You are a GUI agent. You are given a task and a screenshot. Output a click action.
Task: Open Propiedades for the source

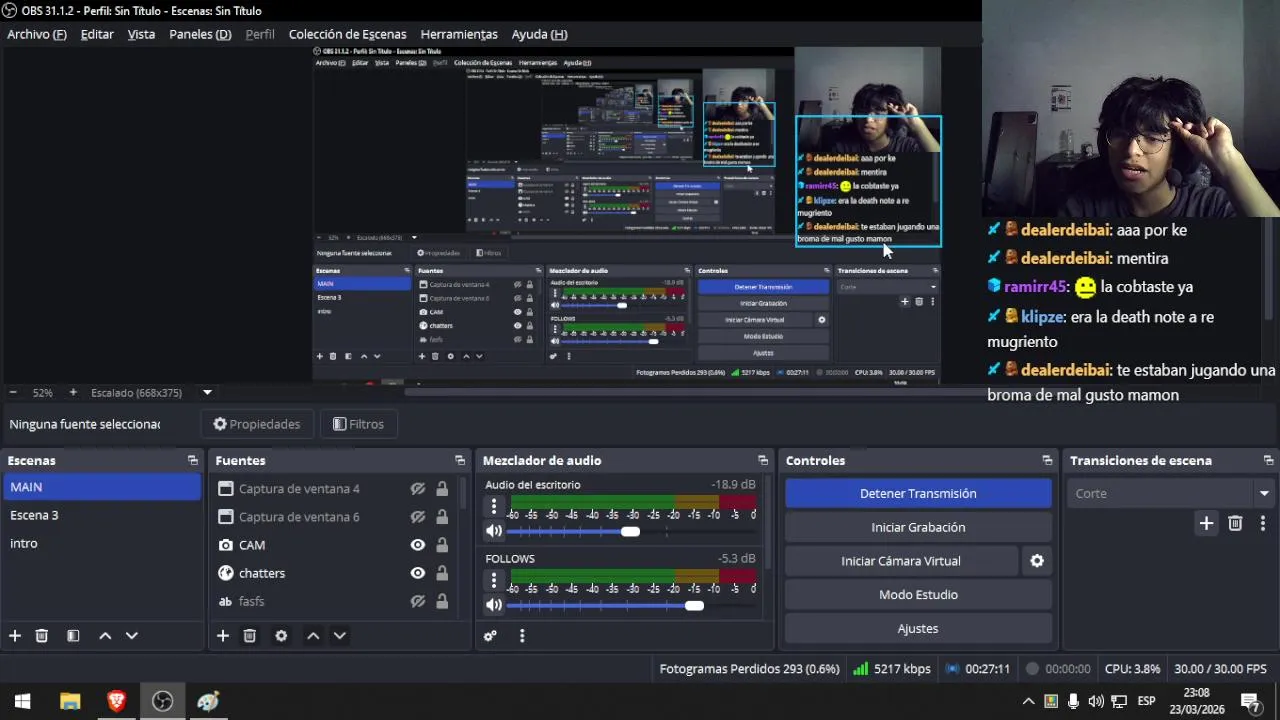pyautogui.click(x=257, y=424)
